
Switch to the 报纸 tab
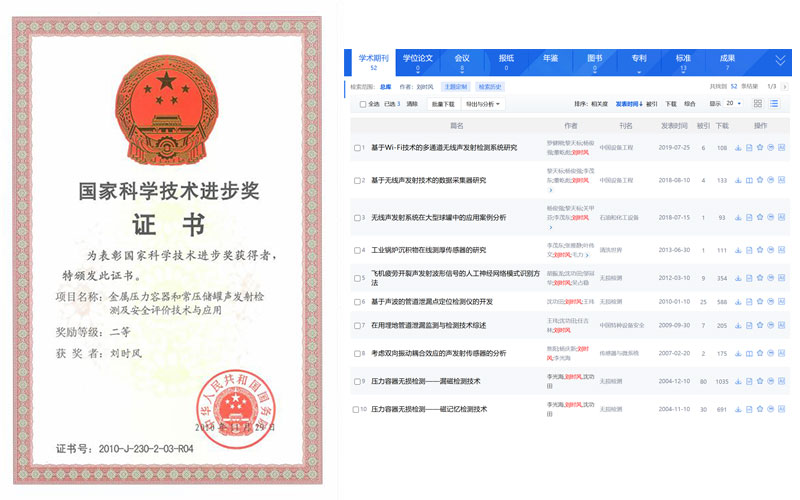(x=506, y=62)
